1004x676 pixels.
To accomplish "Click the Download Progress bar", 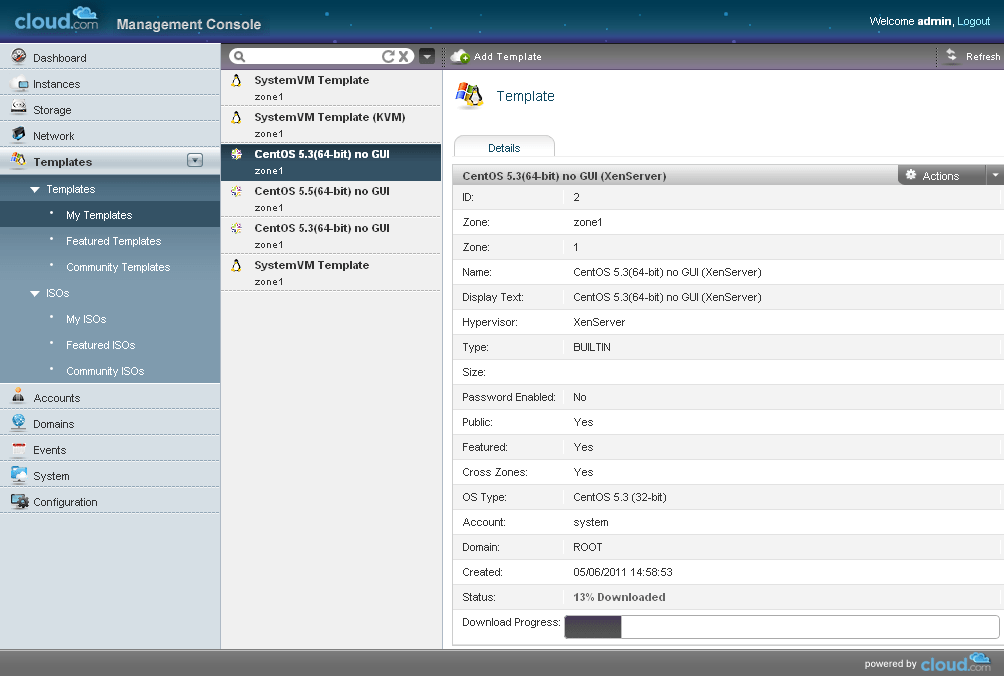I will [782, 627].
